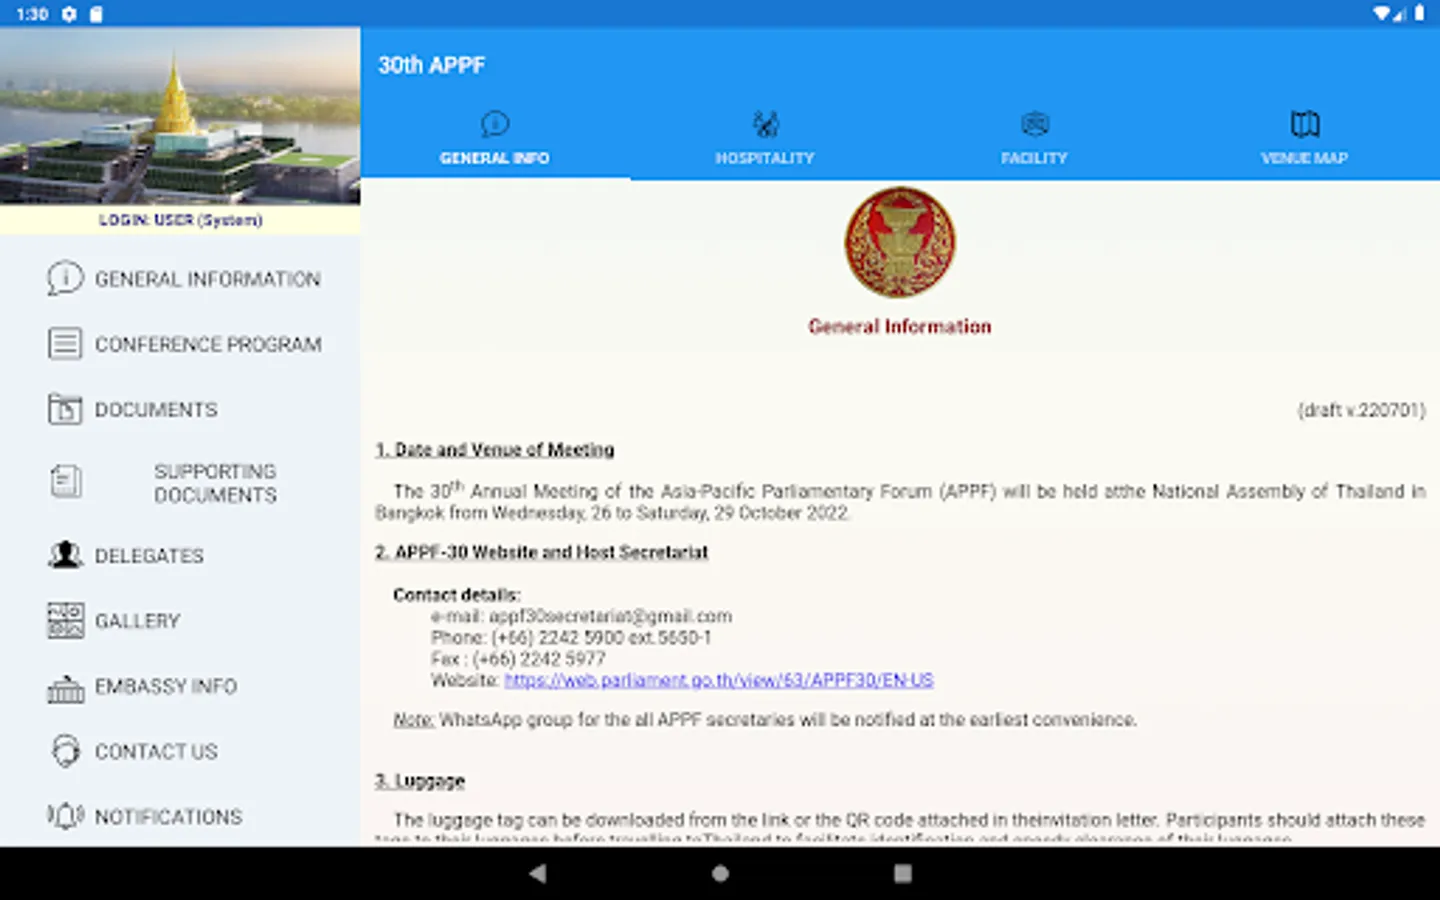The image size is (1440, 900).
Task: Tap heading 'Date and Venue of Meeting'
Action: click(504, 450)
